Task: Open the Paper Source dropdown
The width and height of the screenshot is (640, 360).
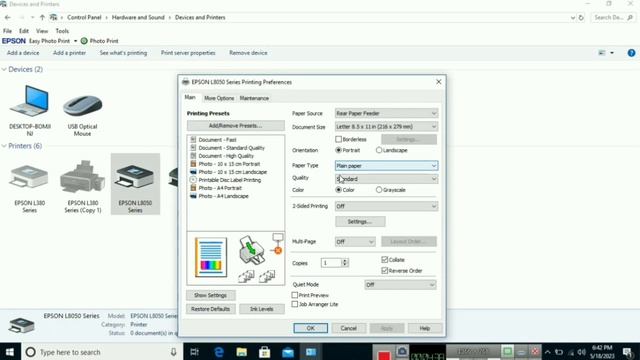Action: tap(386, 113)
